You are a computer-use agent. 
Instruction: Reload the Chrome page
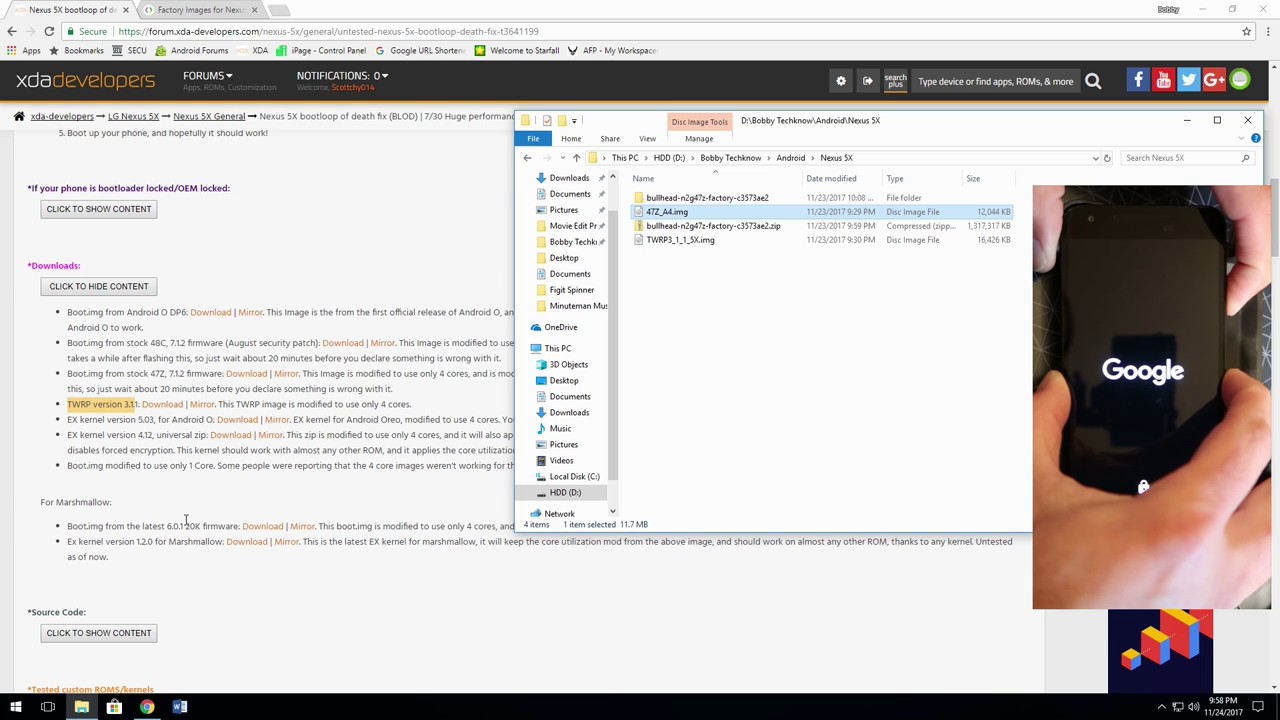49,31
